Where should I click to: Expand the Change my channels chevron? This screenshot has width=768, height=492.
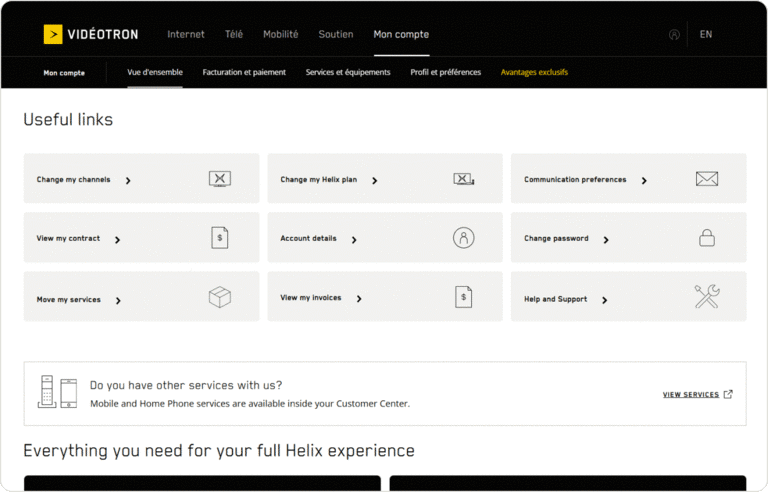tap(129, 181)
